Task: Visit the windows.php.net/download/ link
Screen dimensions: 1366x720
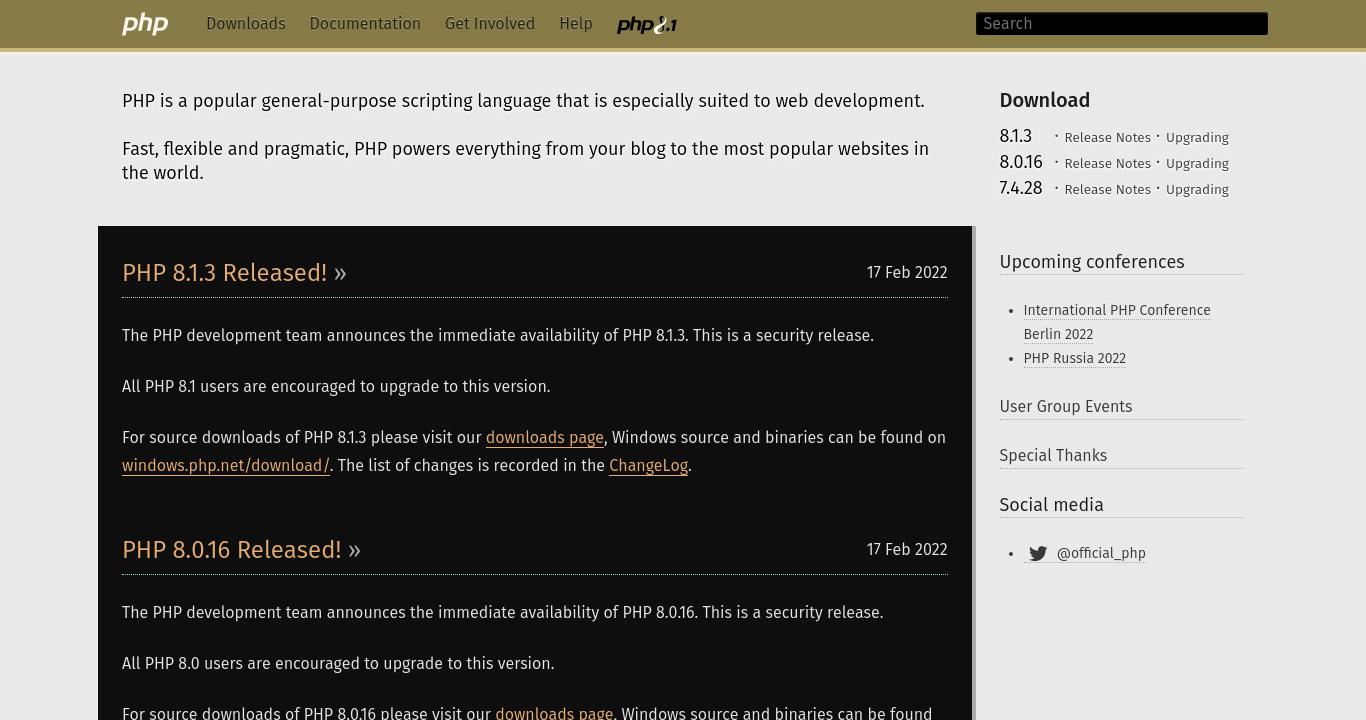Action: click(x=226, y=466)
